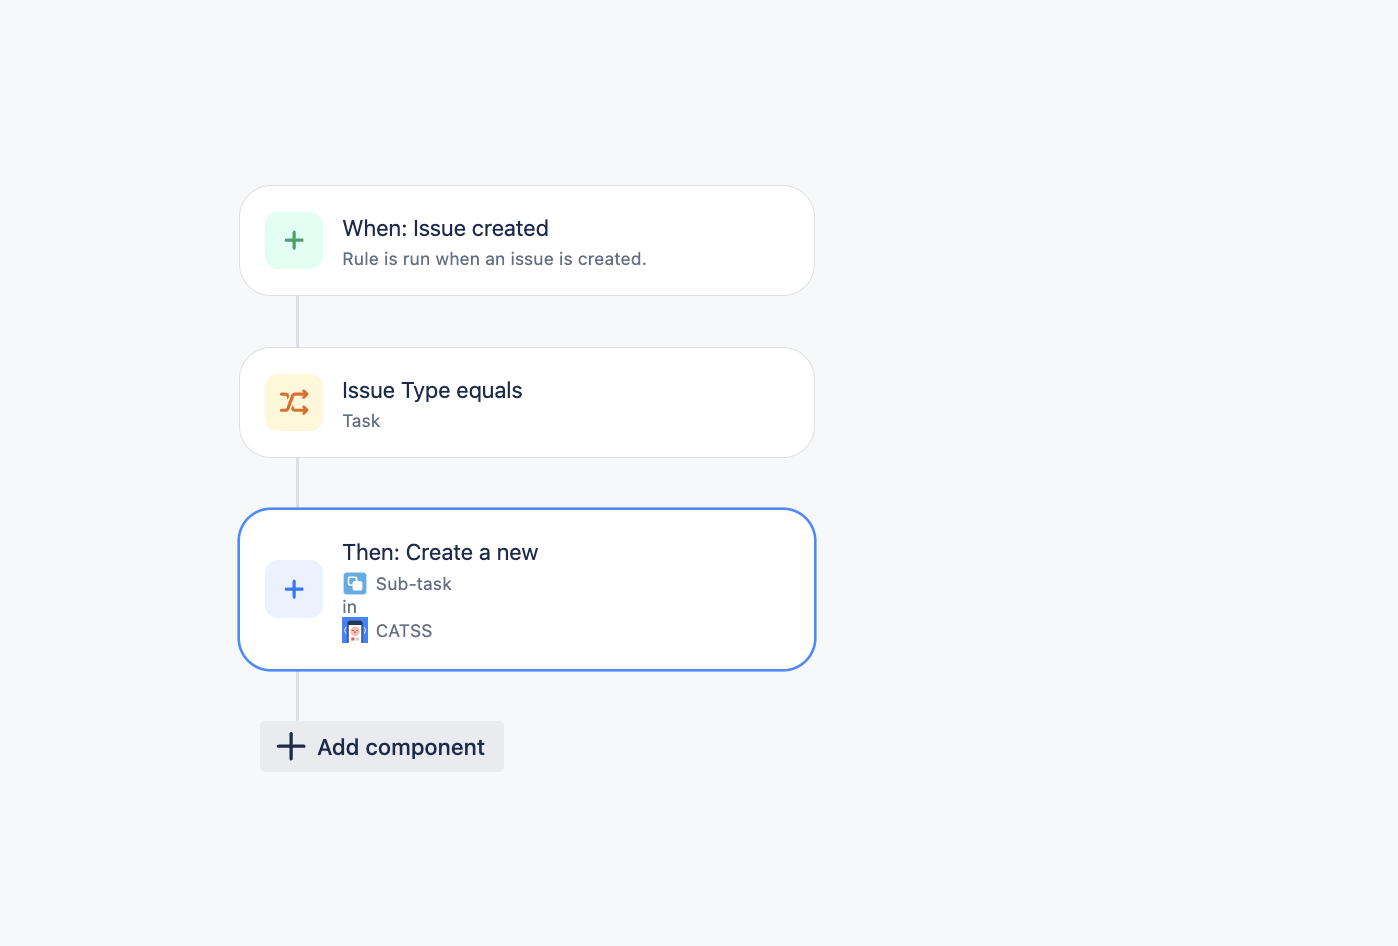Click the Task value under Issue Type equals

point(361,420)
